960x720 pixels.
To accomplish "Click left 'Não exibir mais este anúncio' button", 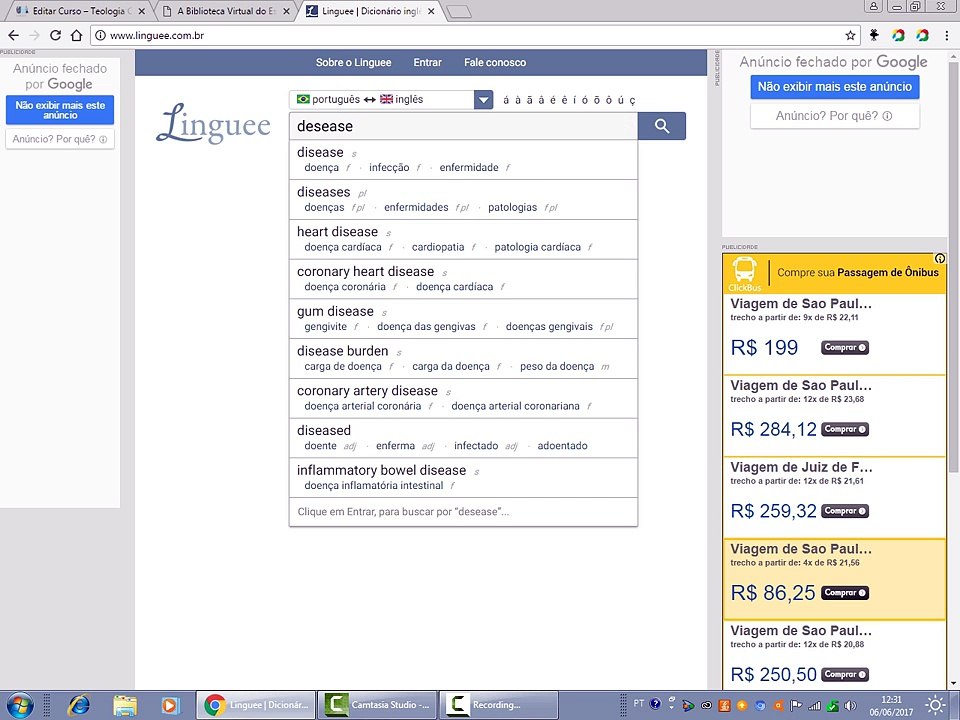I will pos(60,110).
